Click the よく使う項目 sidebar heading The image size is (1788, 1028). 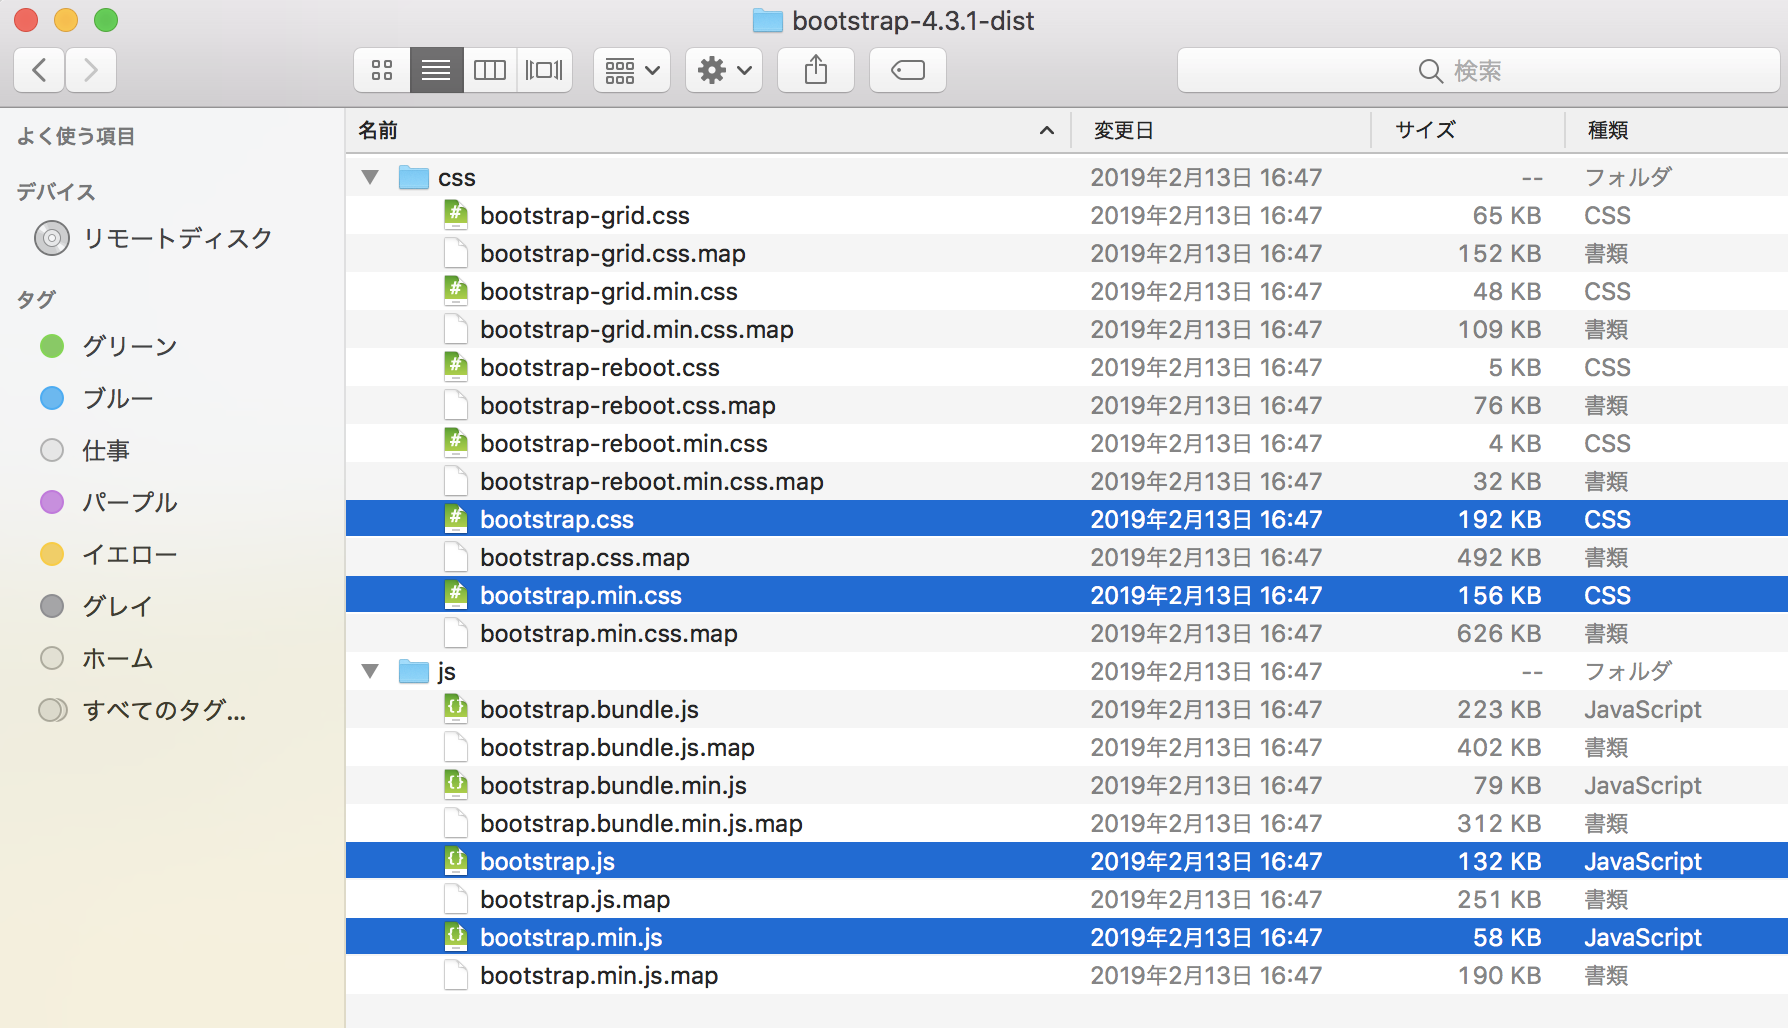click(76, 136)
